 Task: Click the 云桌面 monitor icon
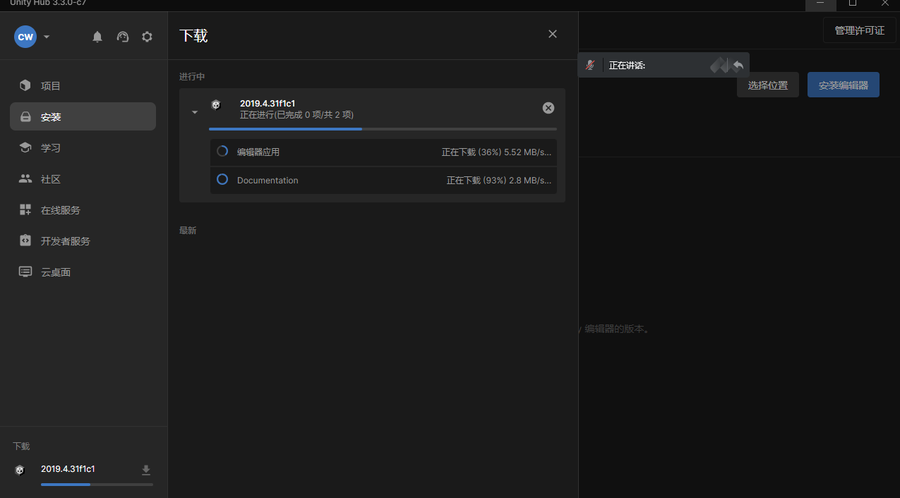coord(25,271)
